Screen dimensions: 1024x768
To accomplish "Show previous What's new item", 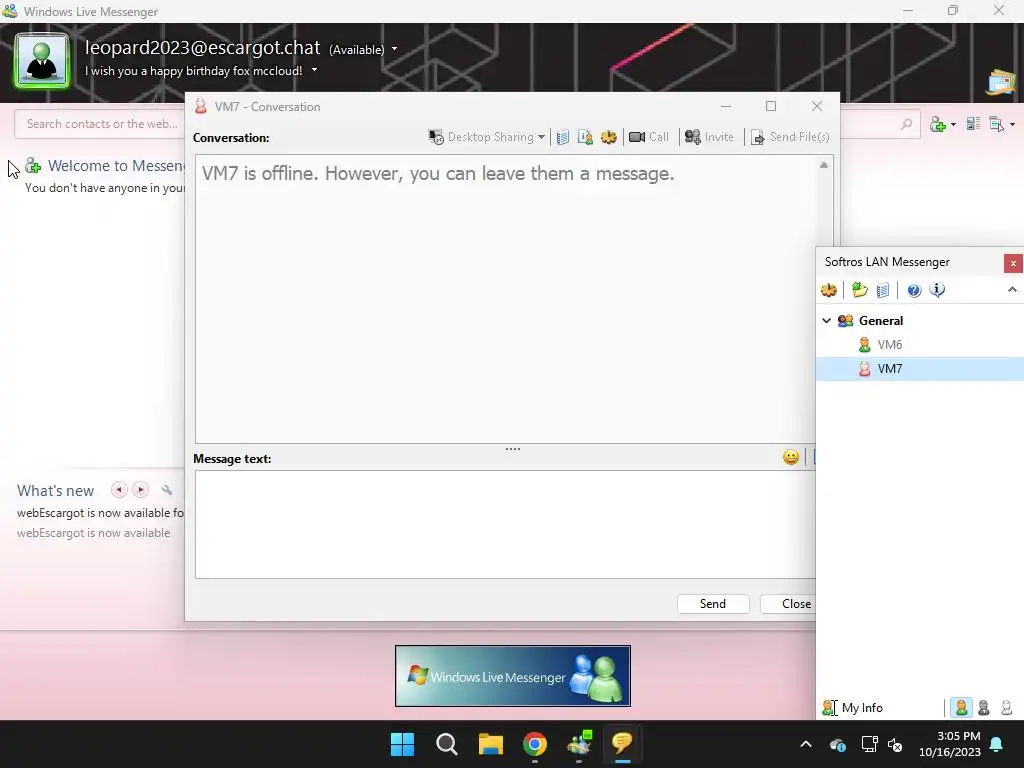I will [x=119, y=490].
